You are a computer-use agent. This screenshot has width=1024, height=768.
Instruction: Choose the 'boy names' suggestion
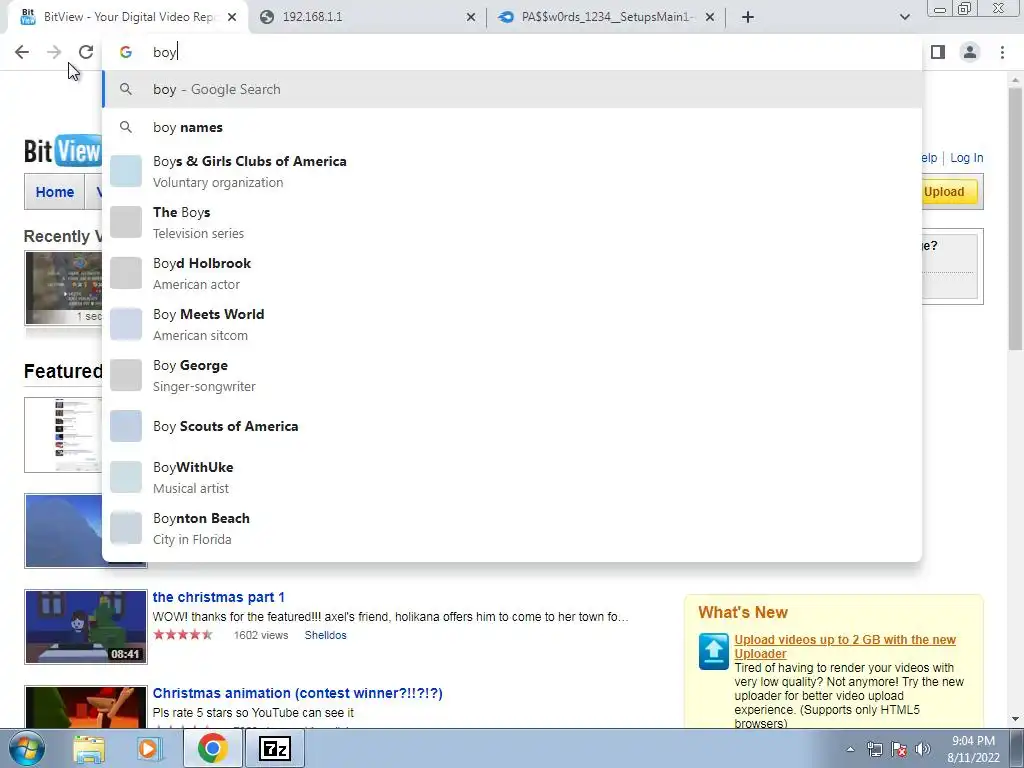click(x=512, y=127)
